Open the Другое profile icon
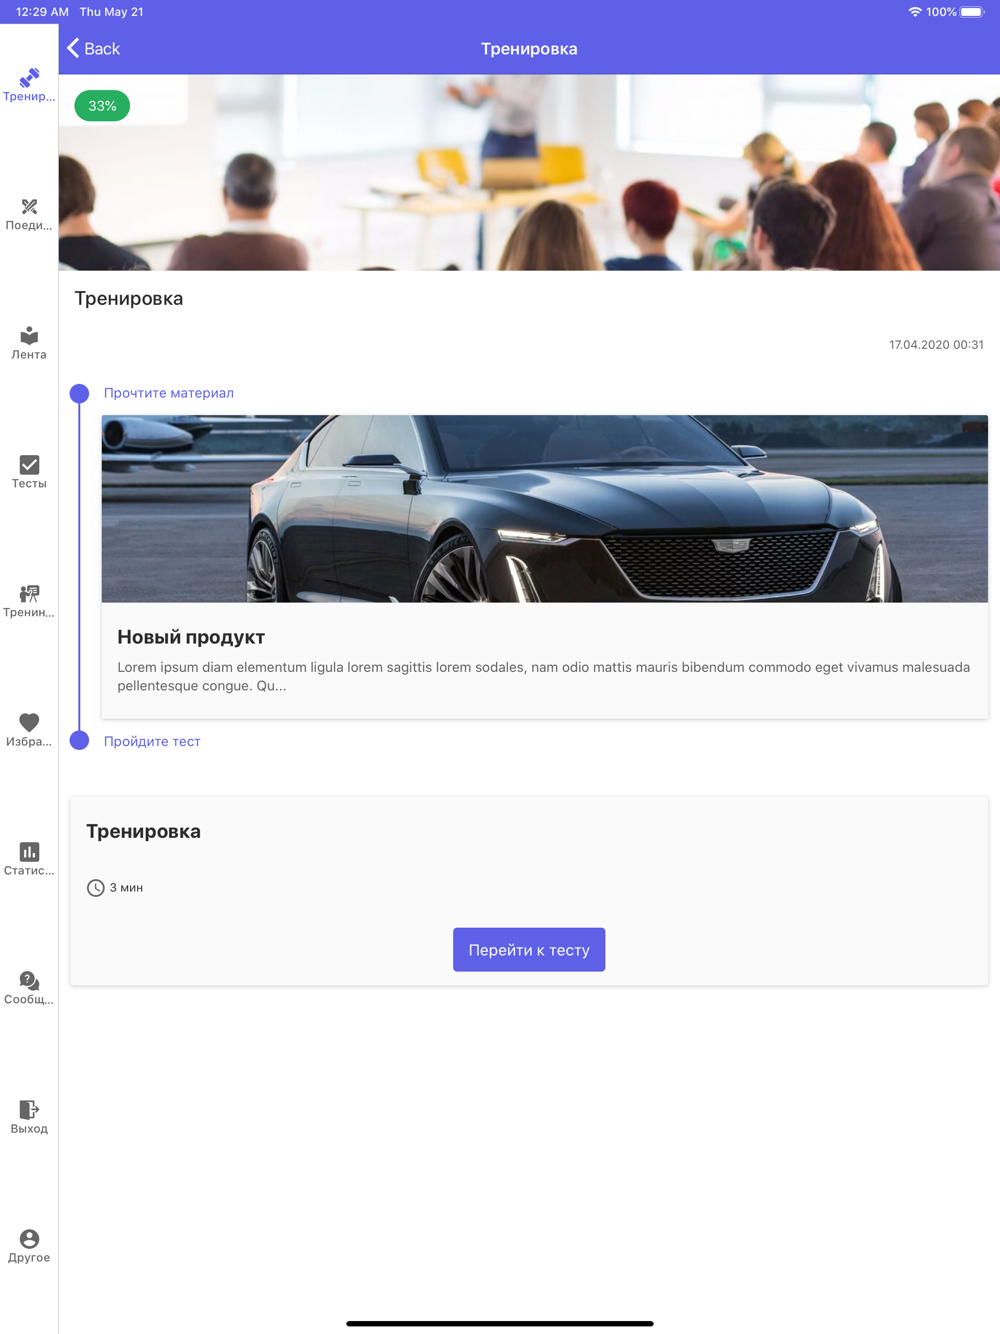Screen dimensions: 1000x1334 [x=29, y=1238]
